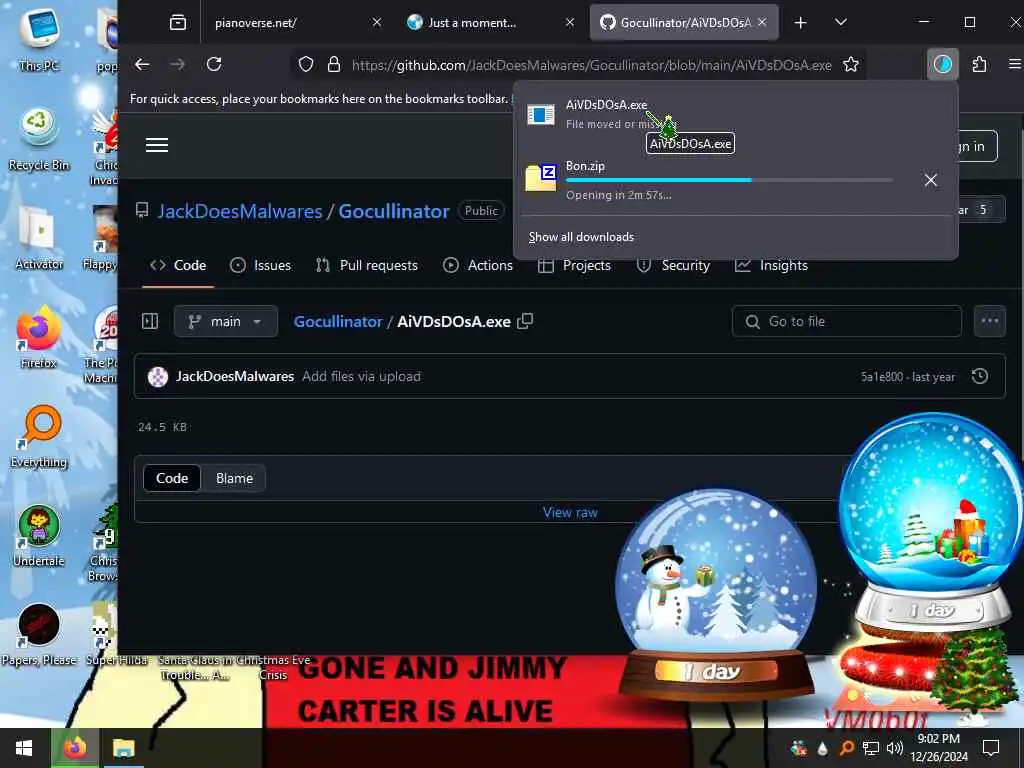Open the main branch dropdown
The image size is (1024, 768).
[225, 321]
